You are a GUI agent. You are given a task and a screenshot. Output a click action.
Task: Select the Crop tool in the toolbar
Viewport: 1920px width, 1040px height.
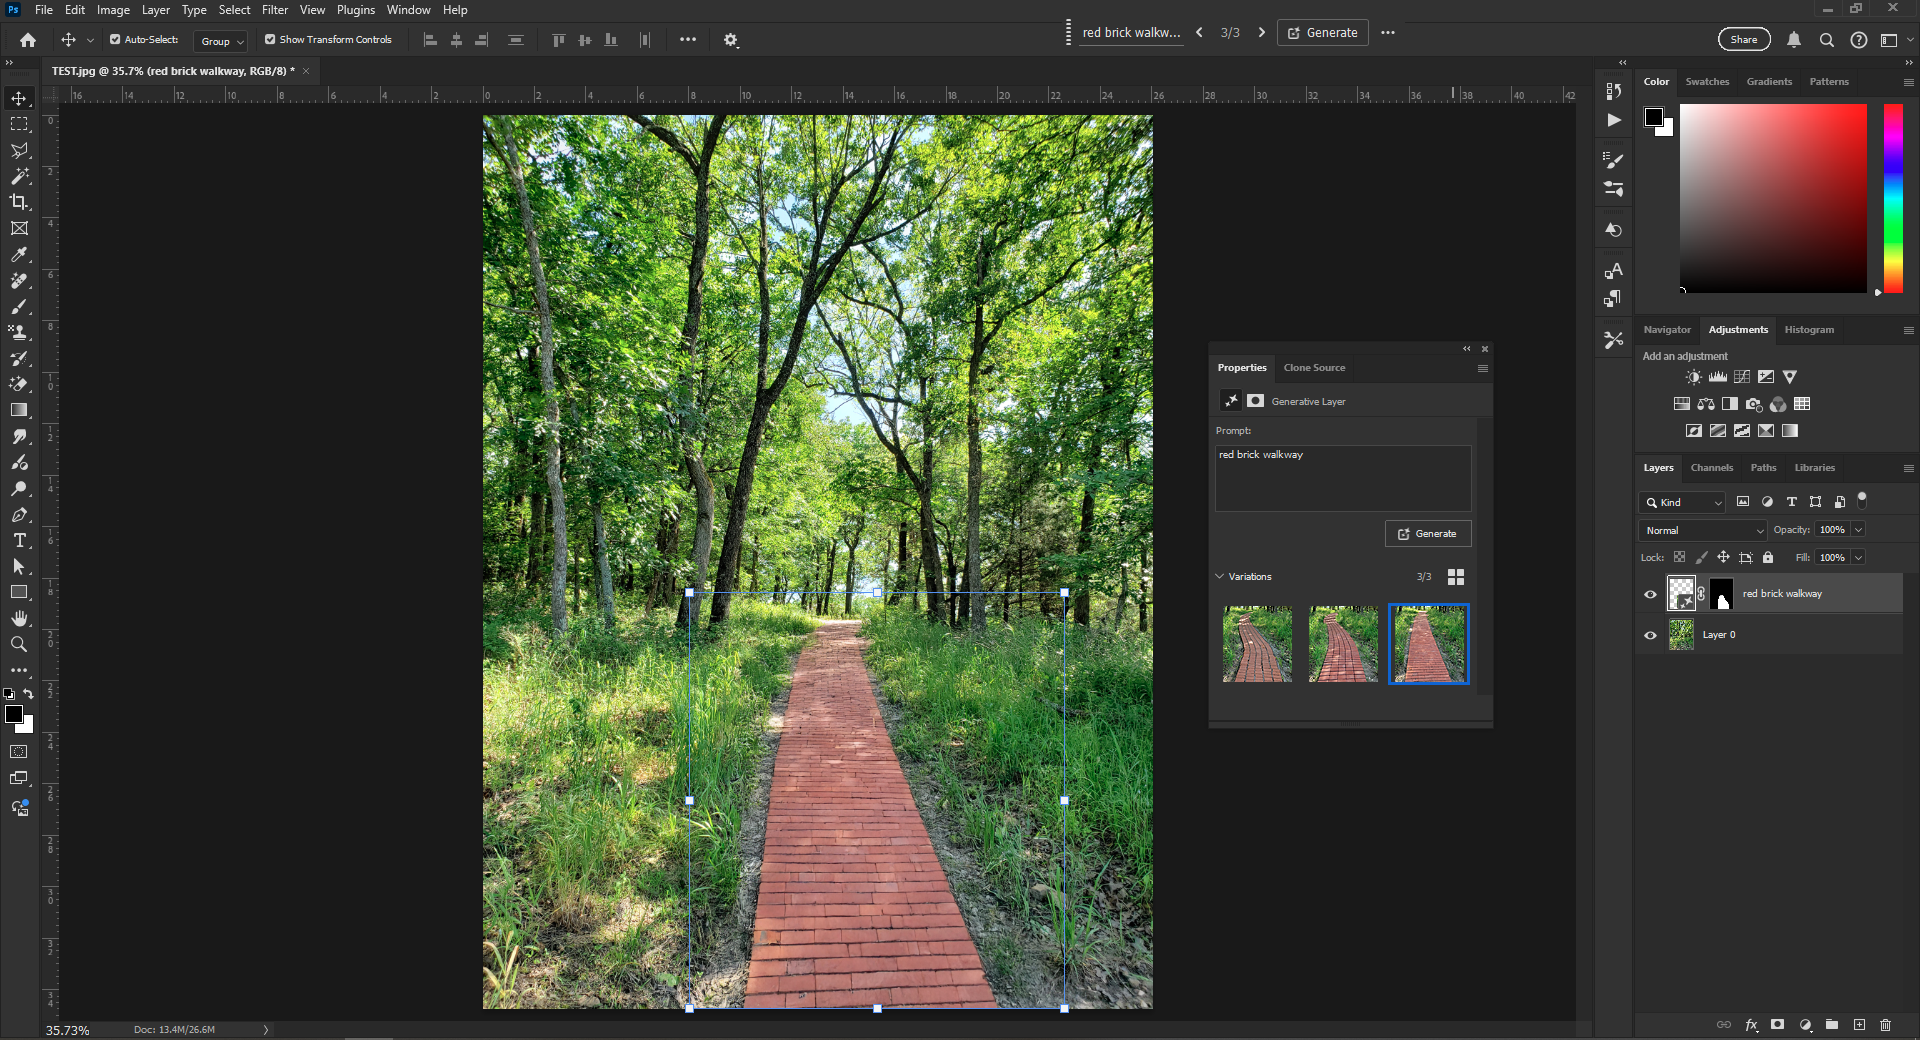[19, 202]
